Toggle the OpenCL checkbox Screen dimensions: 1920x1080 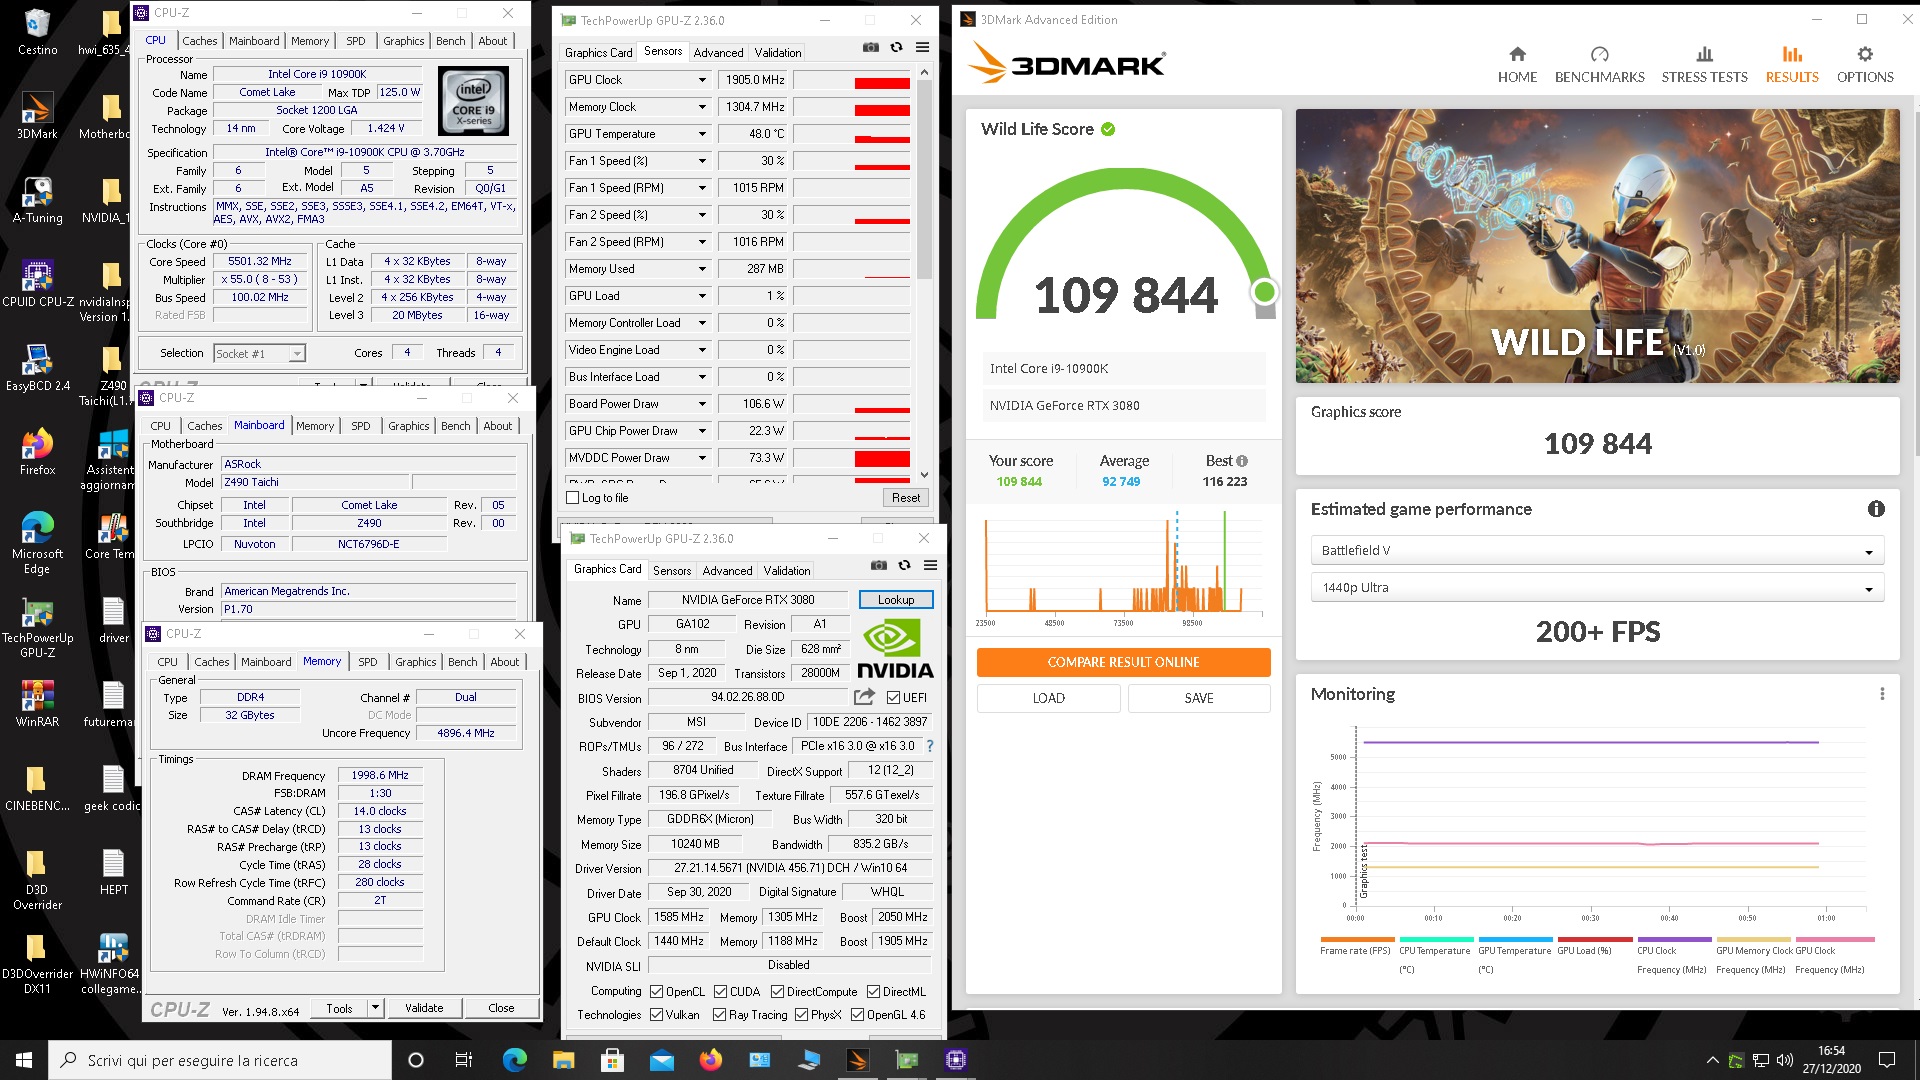pyautogui.click(x=656, y=992)
